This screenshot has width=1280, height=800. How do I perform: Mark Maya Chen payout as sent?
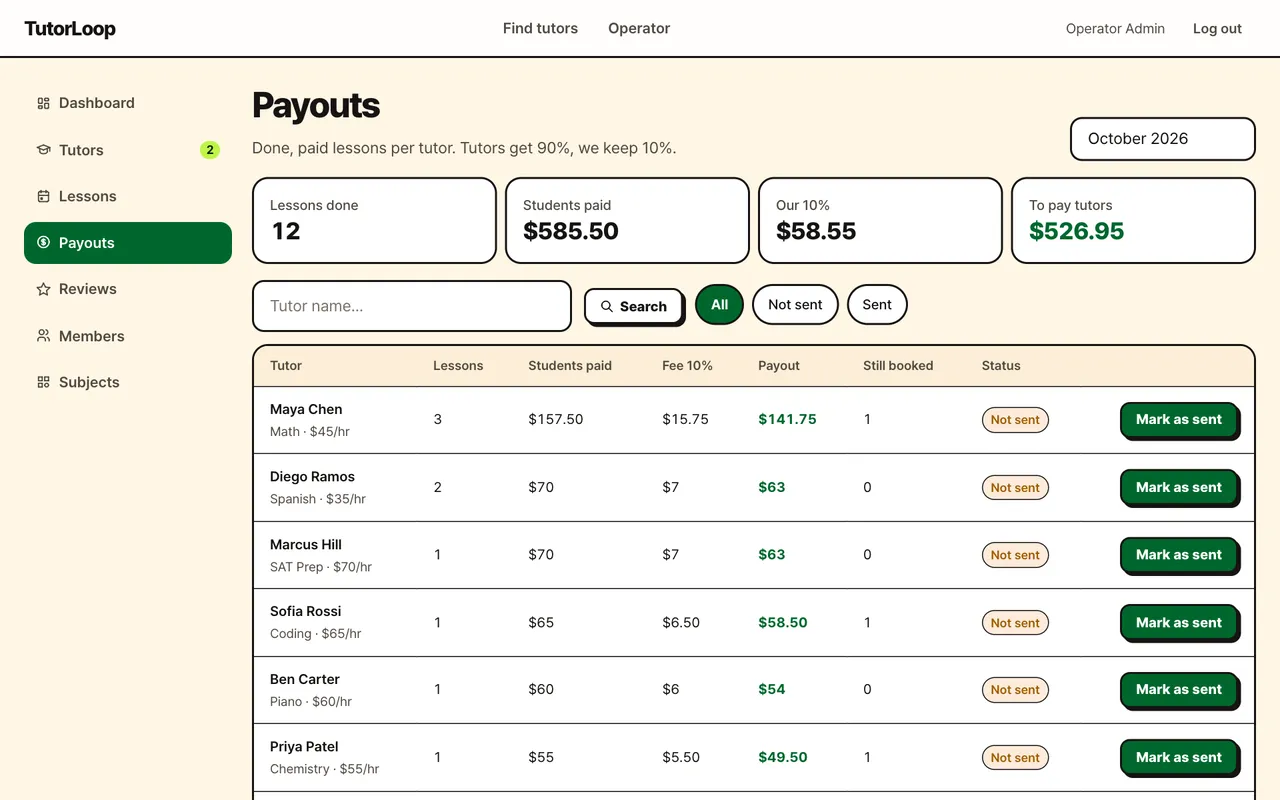(1179, 420)
